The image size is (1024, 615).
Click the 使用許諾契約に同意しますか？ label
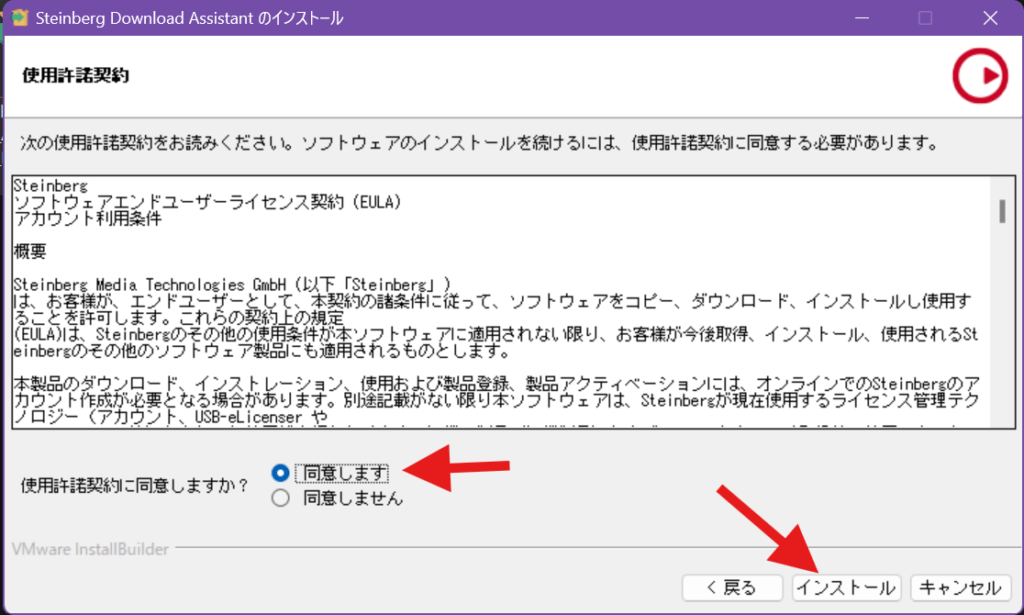pos(135,485)
